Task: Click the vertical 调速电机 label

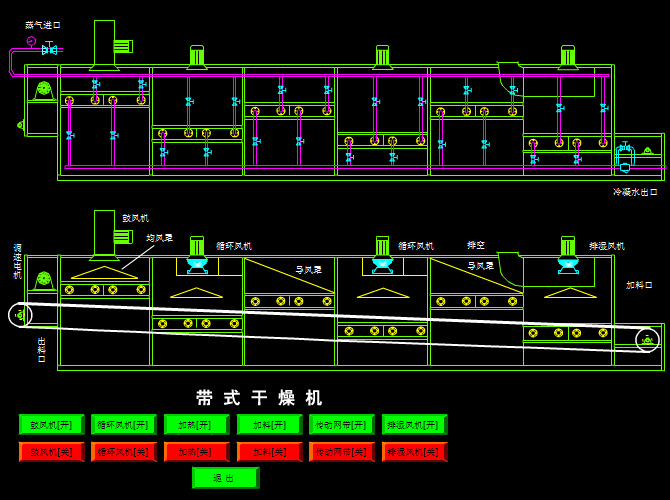Action: [18, 262]
